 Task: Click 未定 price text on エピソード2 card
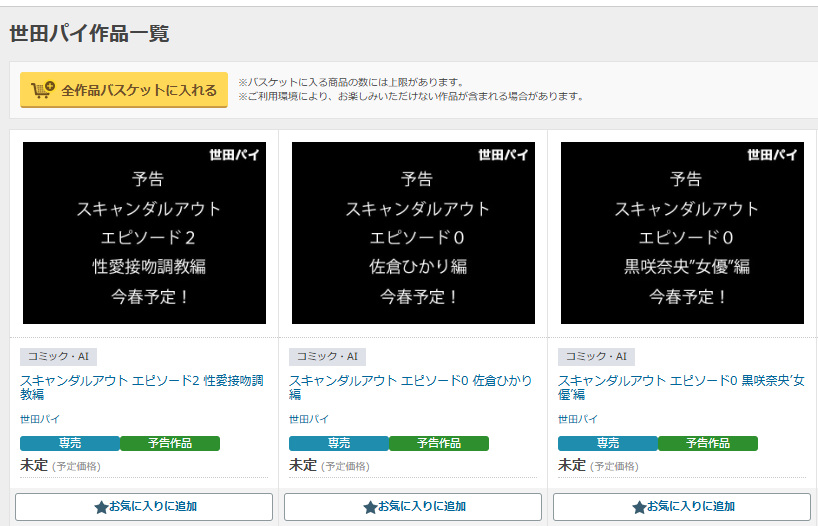click(x=34, y=465)
